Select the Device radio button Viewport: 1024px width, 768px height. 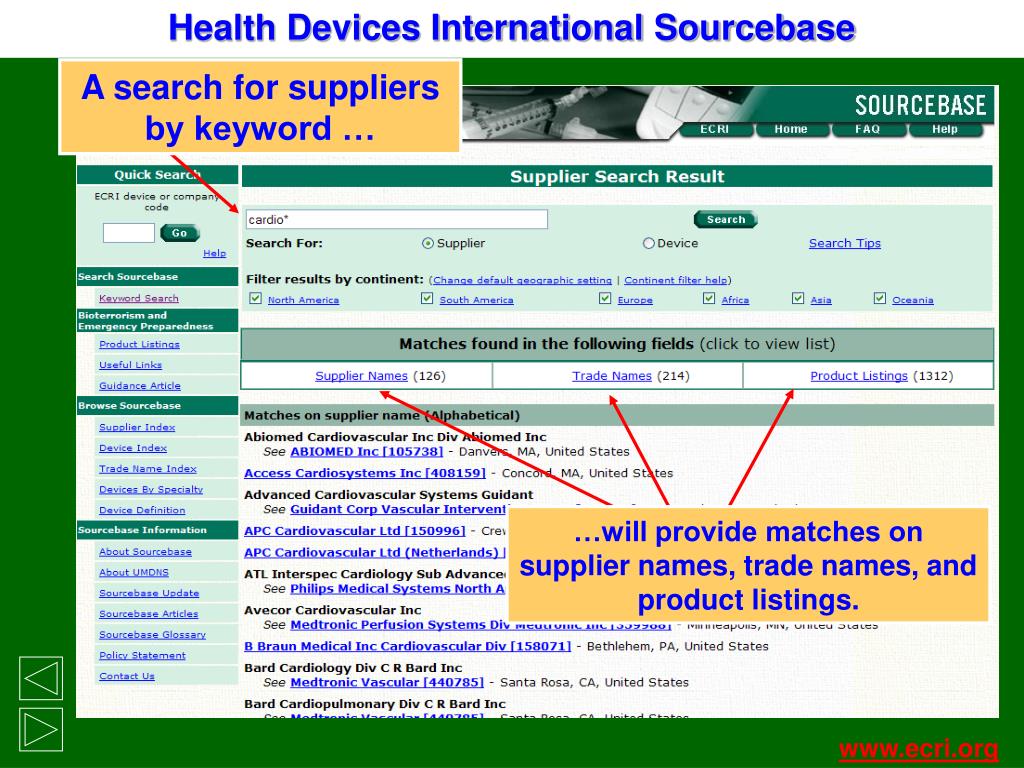pyautogui.click(x=648, y=243)
